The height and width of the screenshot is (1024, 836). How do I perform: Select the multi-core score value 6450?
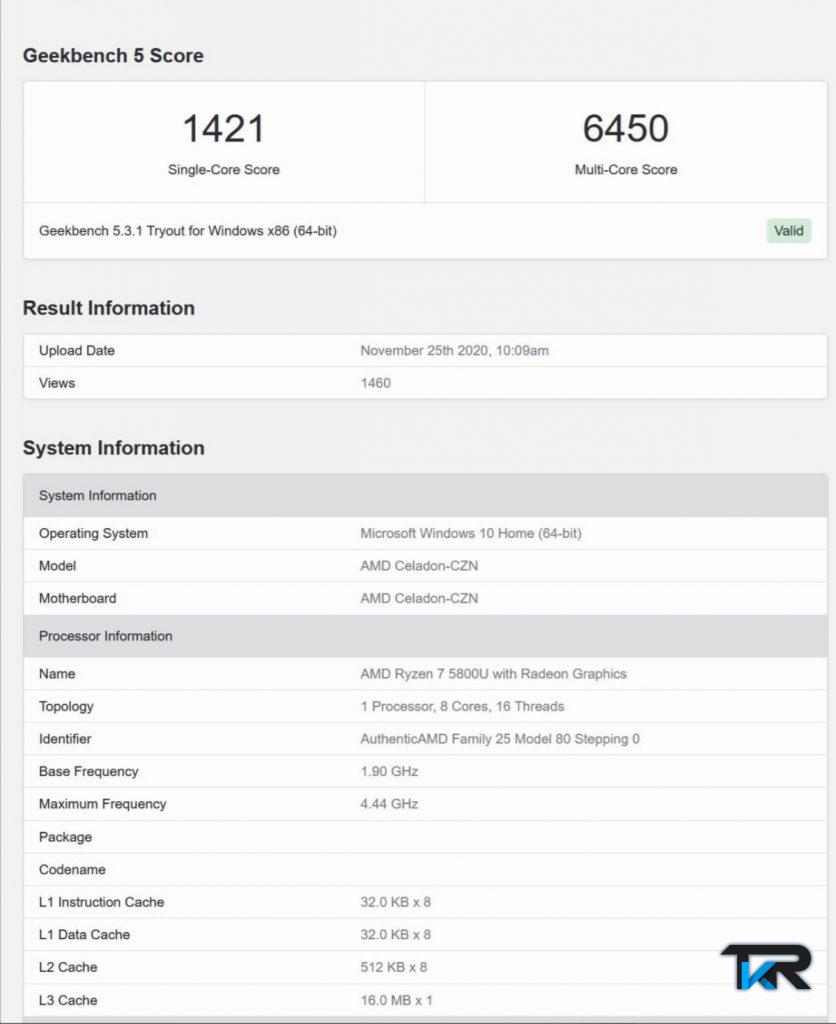click(x=626, y=128)
